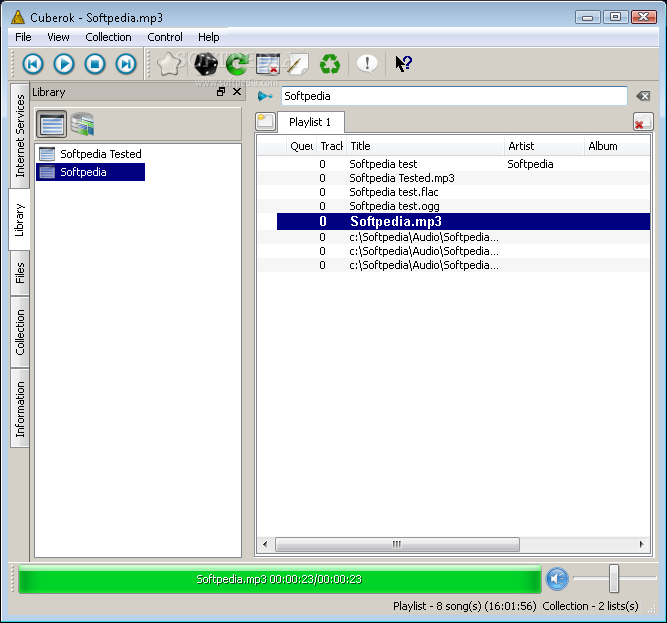Click the clear playlist toolbar icon
This screenshot has height=623, width=667.
[x=268, y=64]
